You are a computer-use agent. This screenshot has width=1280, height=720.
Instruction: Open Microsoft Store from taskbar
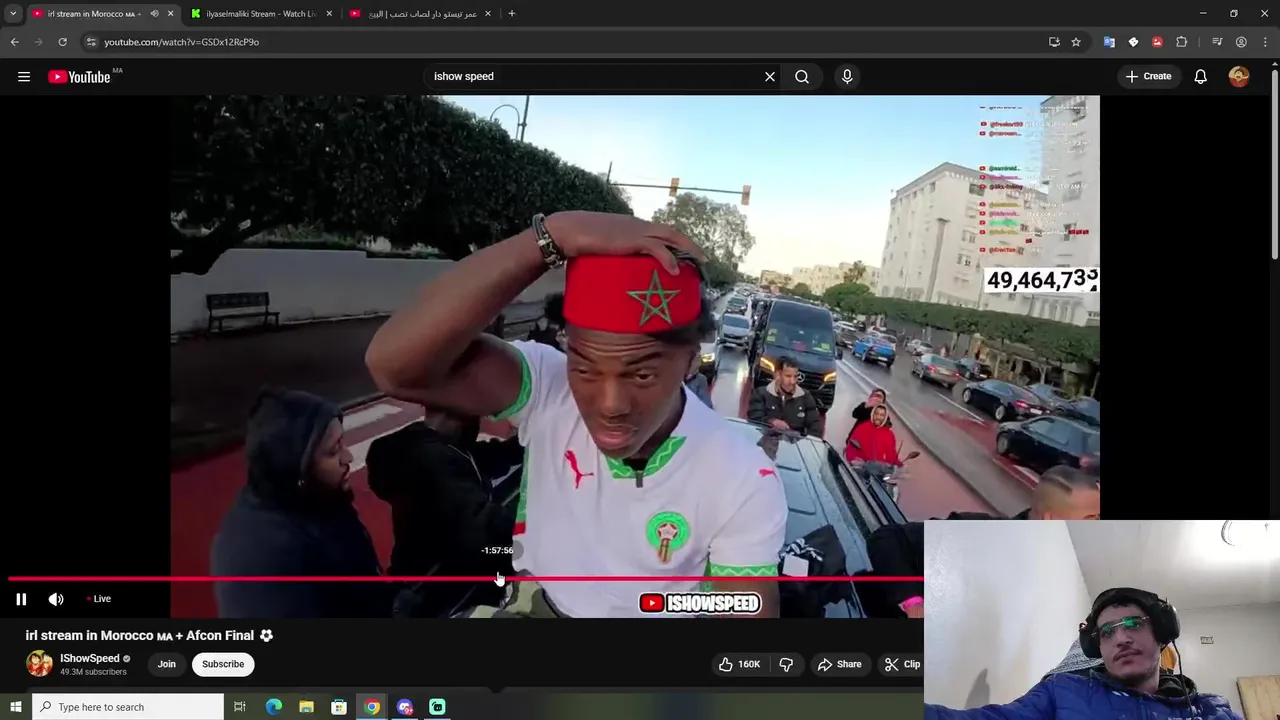pyautogui.click(x=339, y=707)
